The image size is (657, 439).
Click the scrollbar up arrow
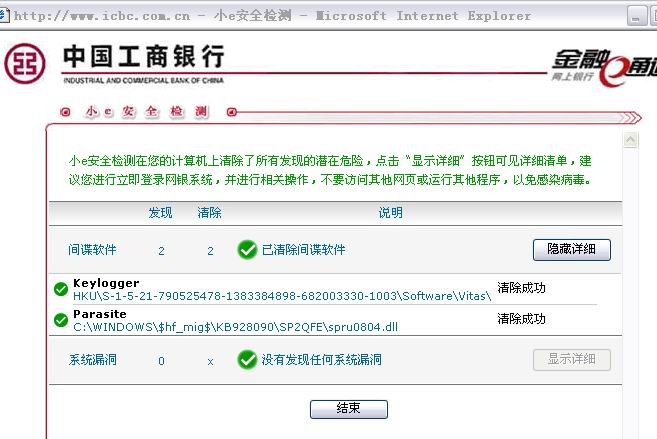pos(631,139)
